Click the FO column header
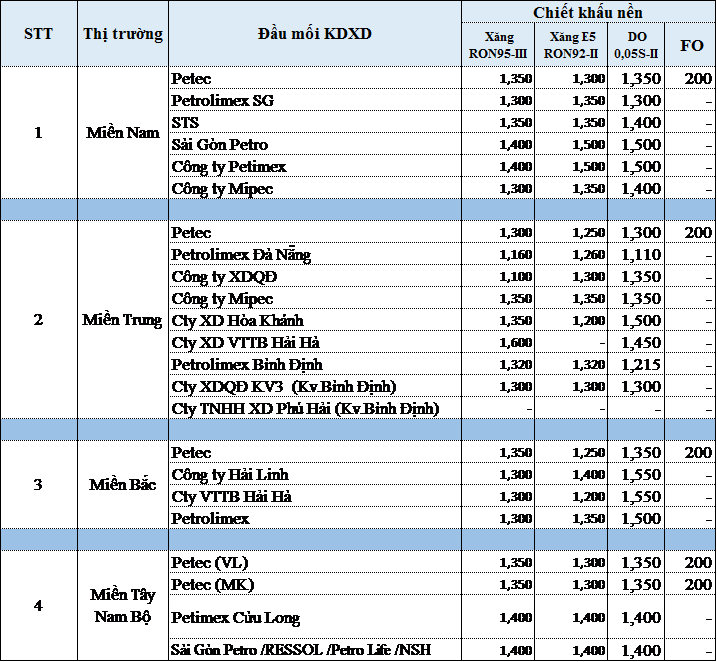Viewport: 717px width, 662px height. click(690, 45)
